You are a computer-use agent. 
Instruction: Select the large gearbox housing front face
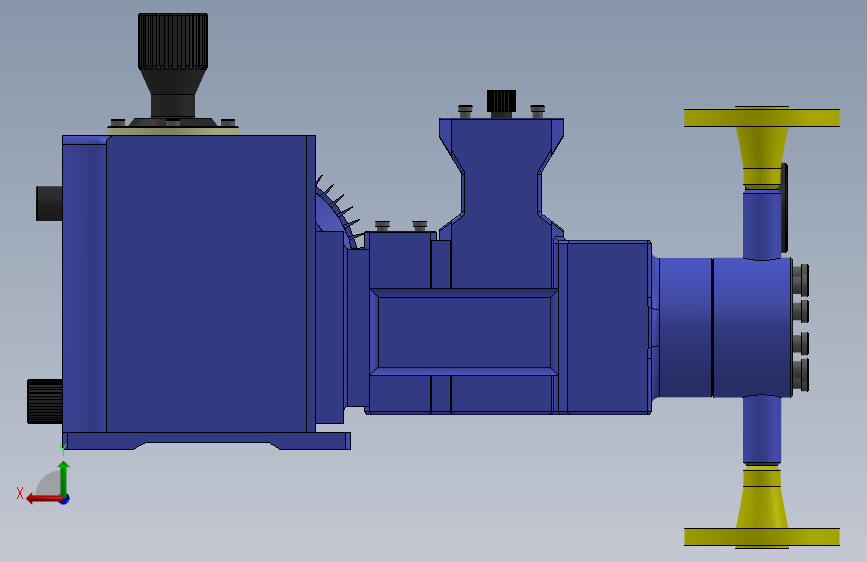click(206, 284)
